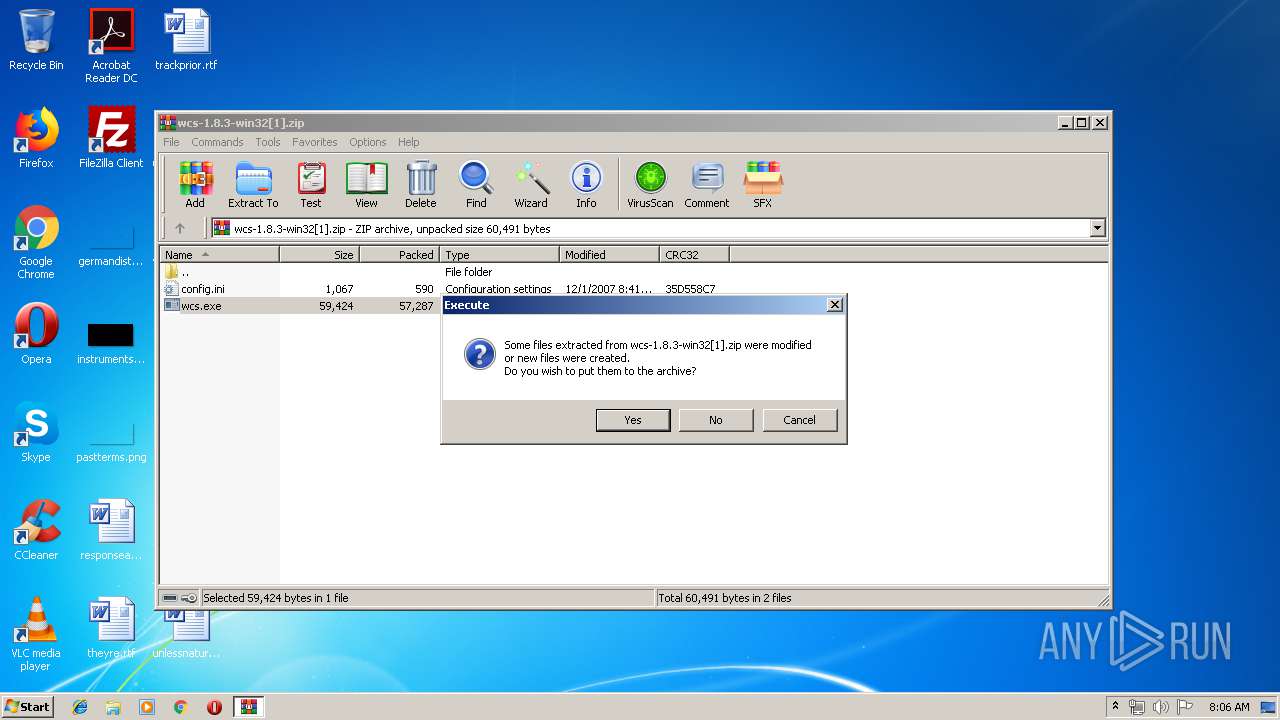This screenshot has width=1280, height=720.
Task: Select the config.ini file row
Action: 440,289
